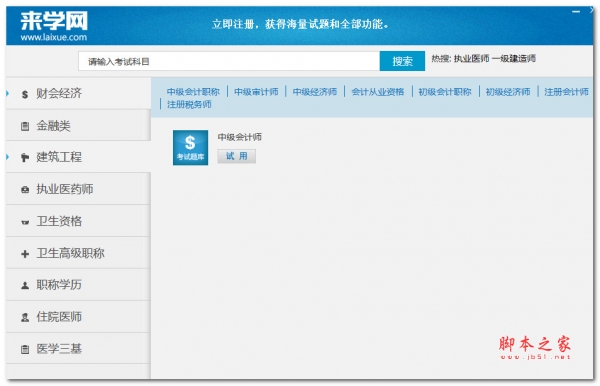Select the 执业医药师 category
Viewport: 600px width, 386px height.
click(x=78, y=189)
